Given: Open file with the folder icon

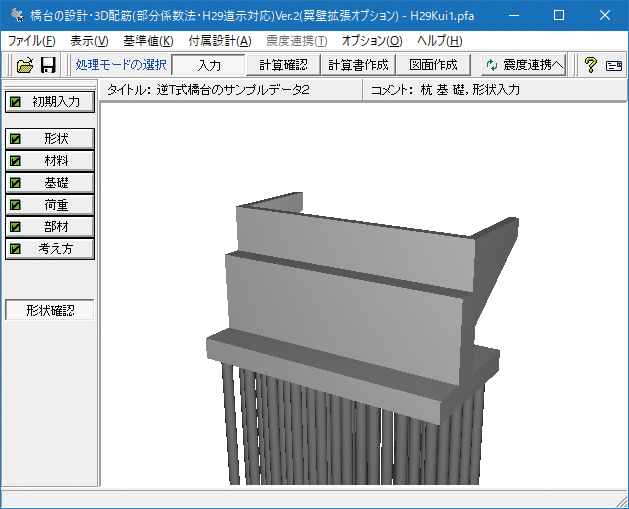Looking at the screenshot, I should tap(25, 65).
